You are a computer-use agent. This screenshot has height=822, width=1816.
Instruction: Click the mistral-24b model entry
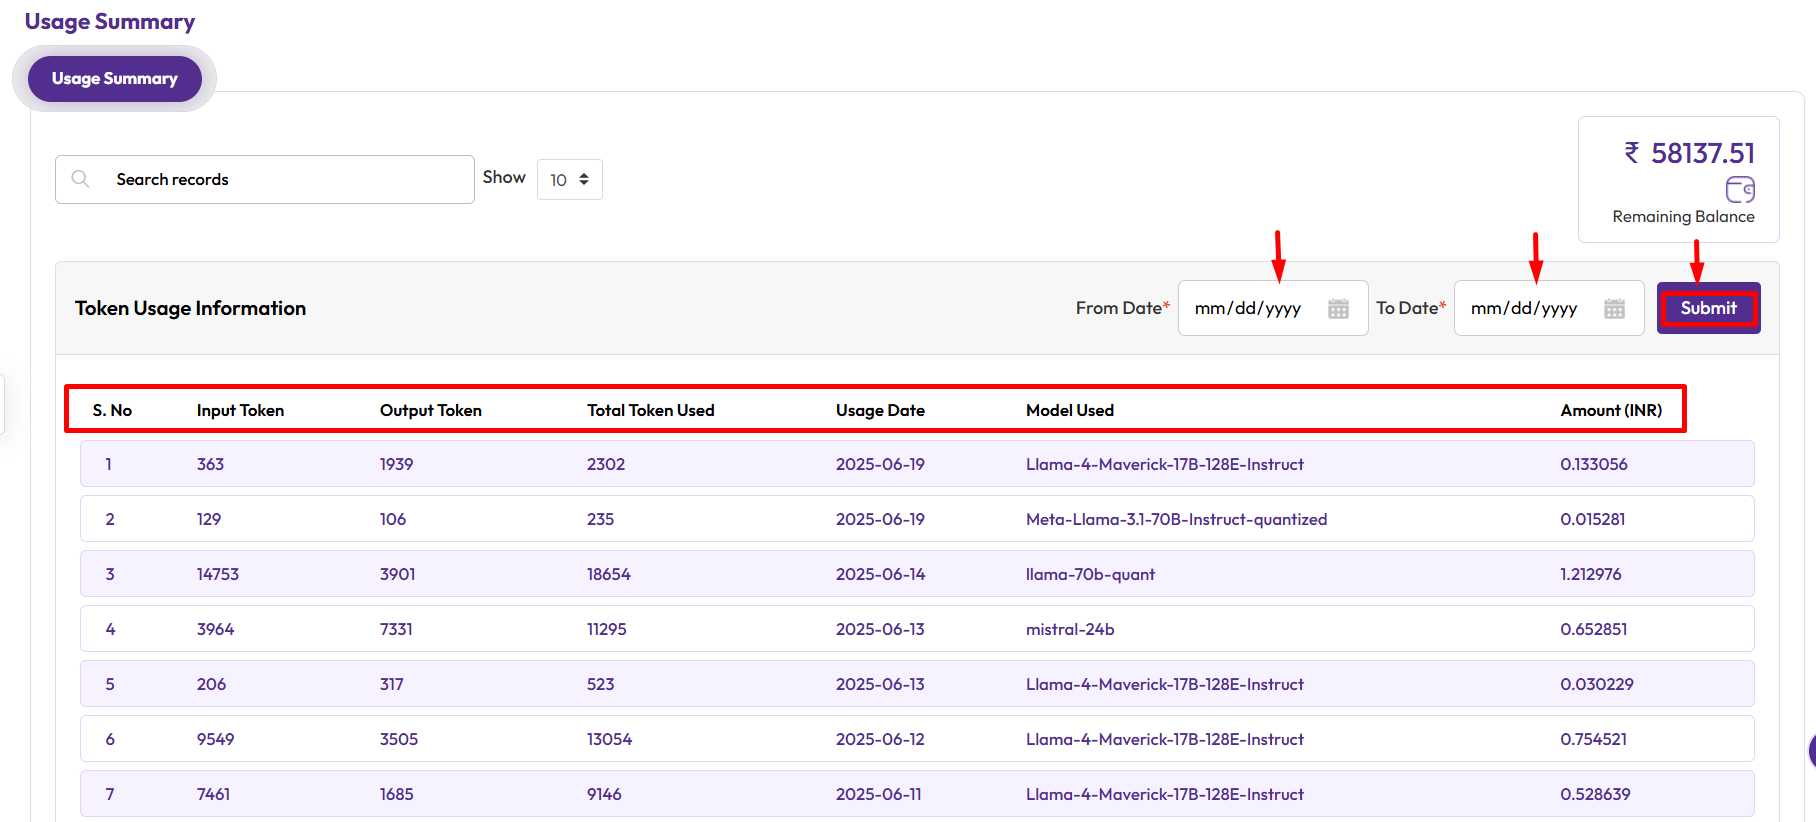tap(1069, 629)
